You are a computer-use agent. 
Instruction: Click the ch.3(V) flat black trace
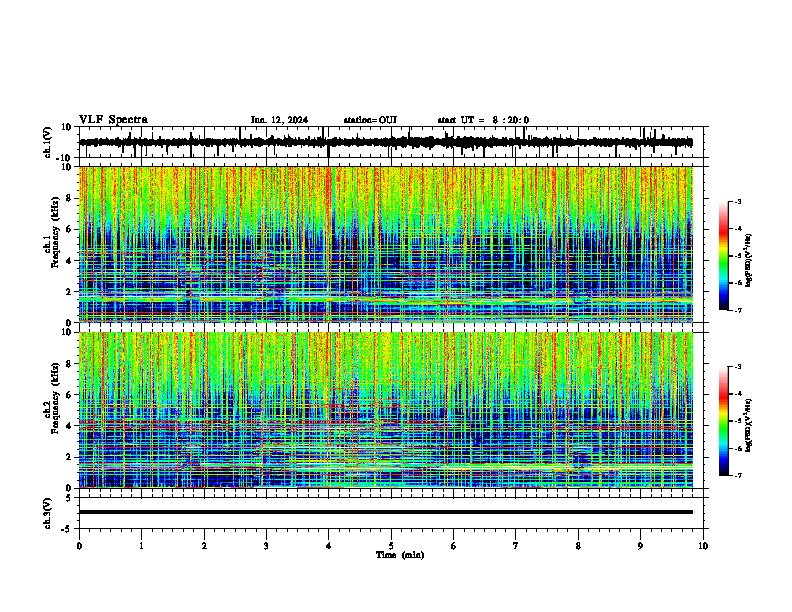coord(386,512)
